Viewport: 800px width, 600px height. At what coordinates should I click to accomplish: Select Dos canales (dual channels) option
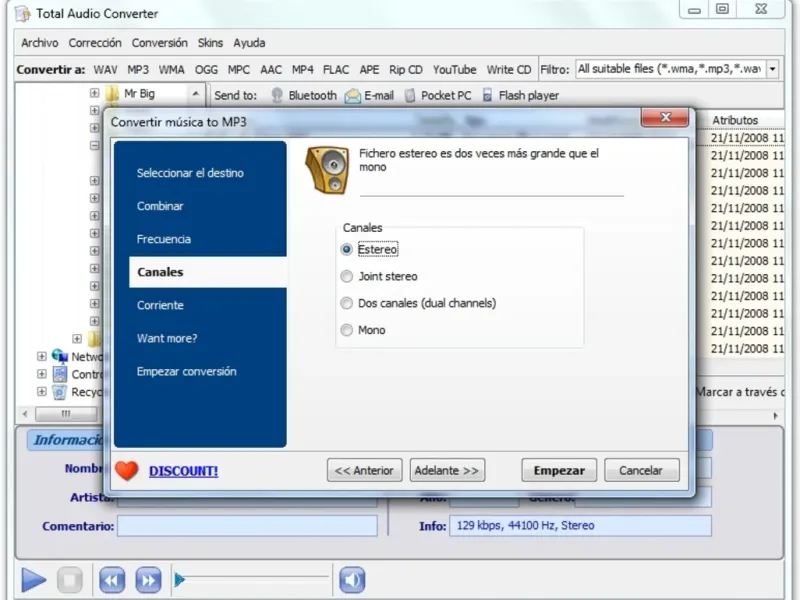[x=346, y=303]
